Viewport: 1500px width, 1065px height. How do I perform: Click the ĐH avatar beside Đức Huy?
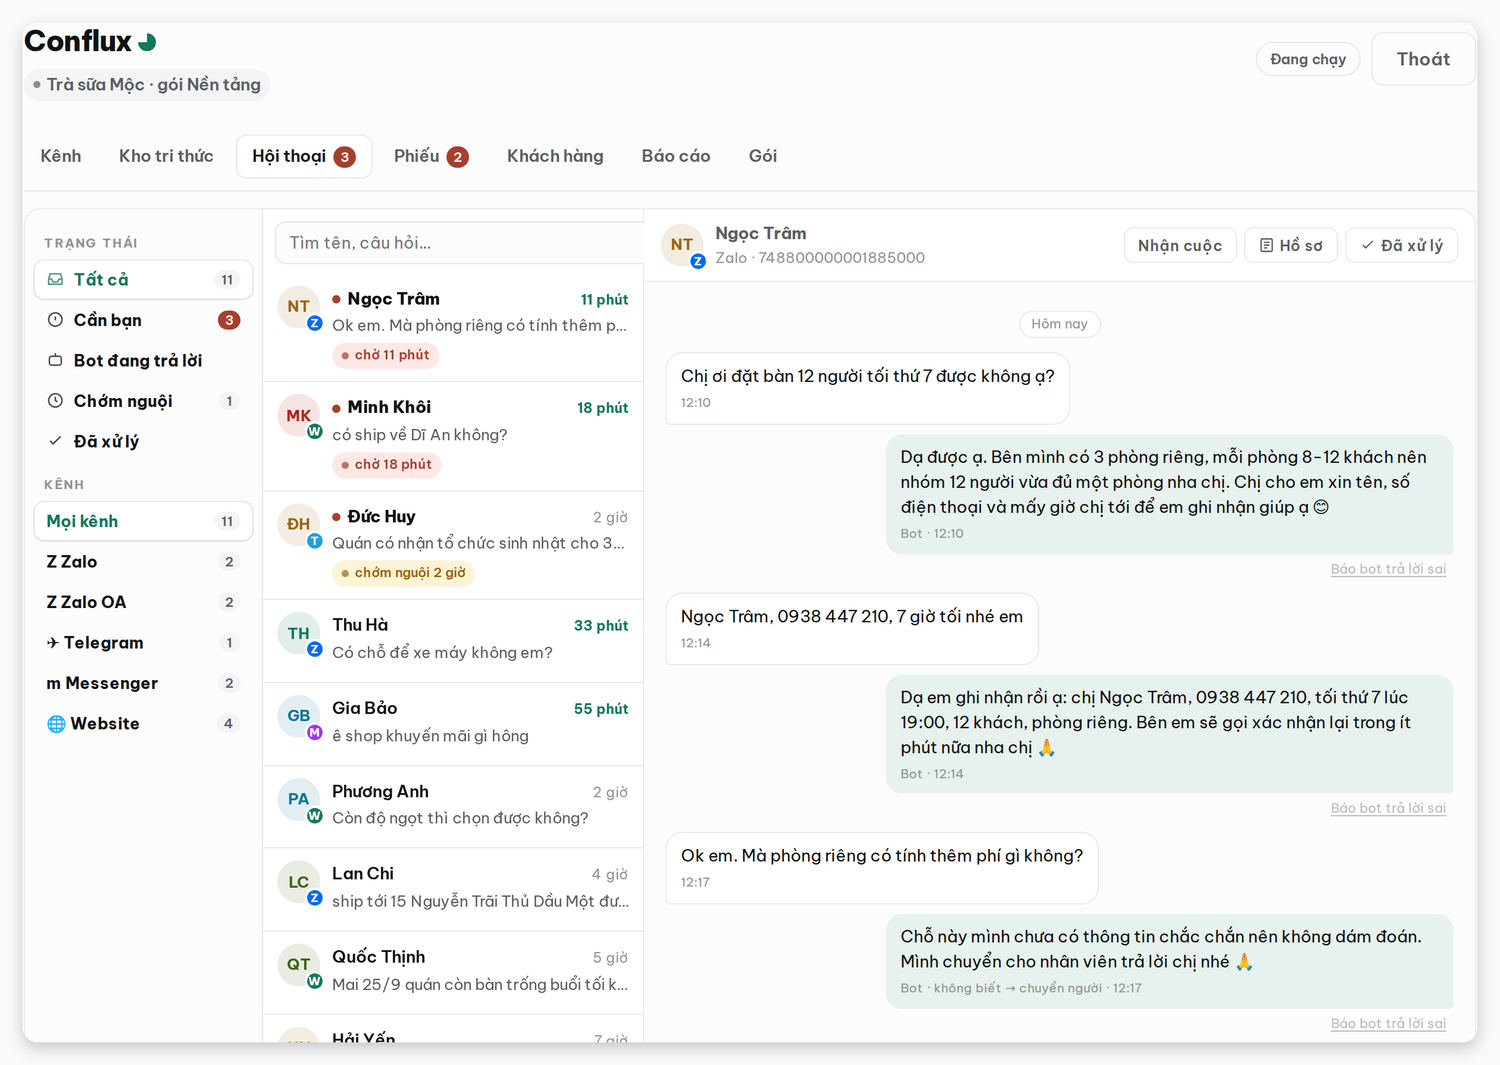tap(298, 525)
